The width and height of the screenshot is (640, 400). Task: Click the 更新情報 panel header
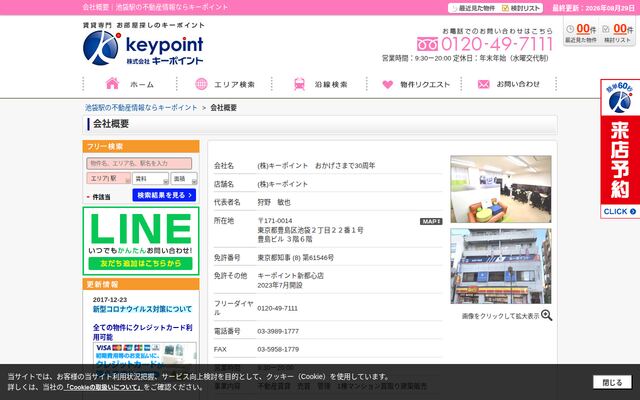[141, 284]
